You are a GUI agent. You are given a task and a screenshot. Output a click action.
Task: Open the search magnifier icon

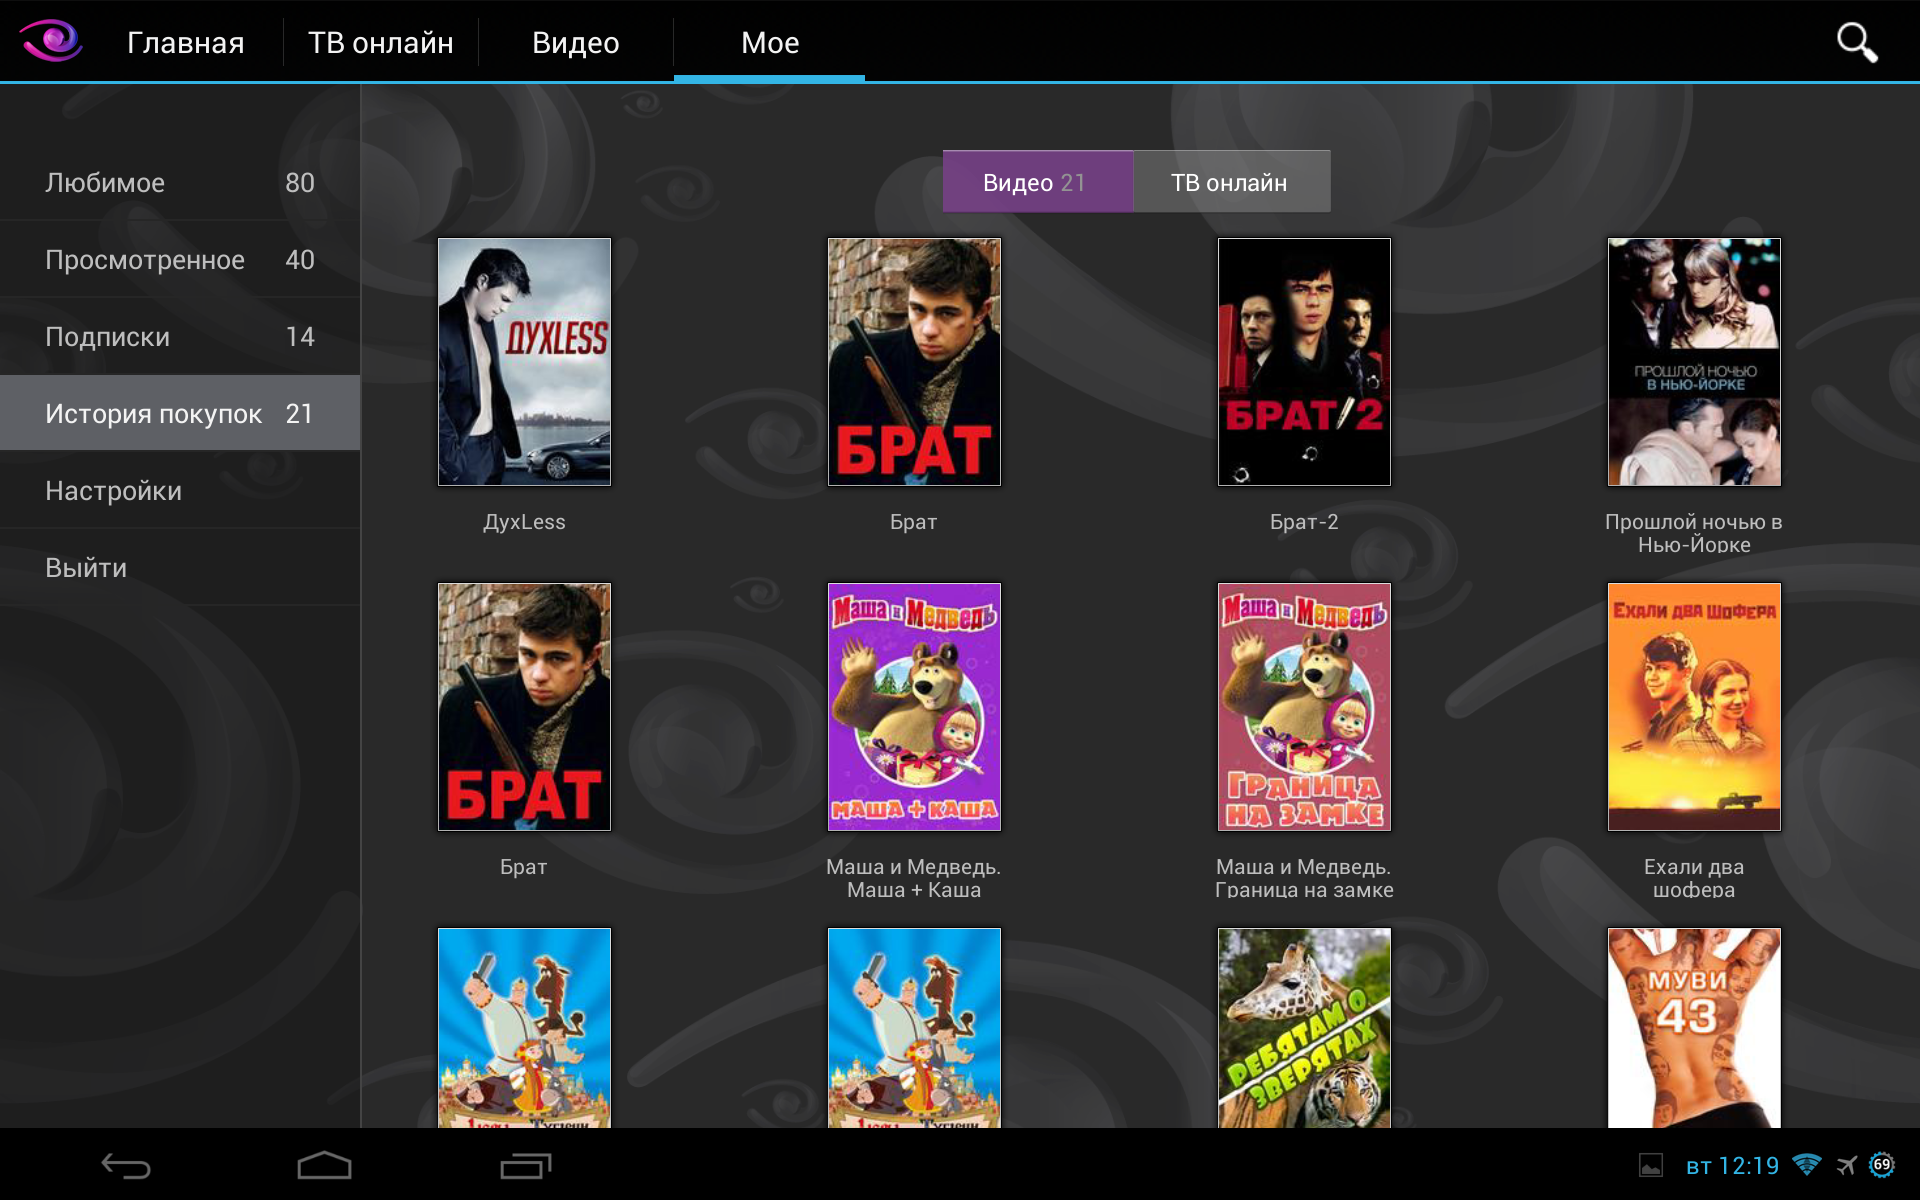coord(1856,42)
